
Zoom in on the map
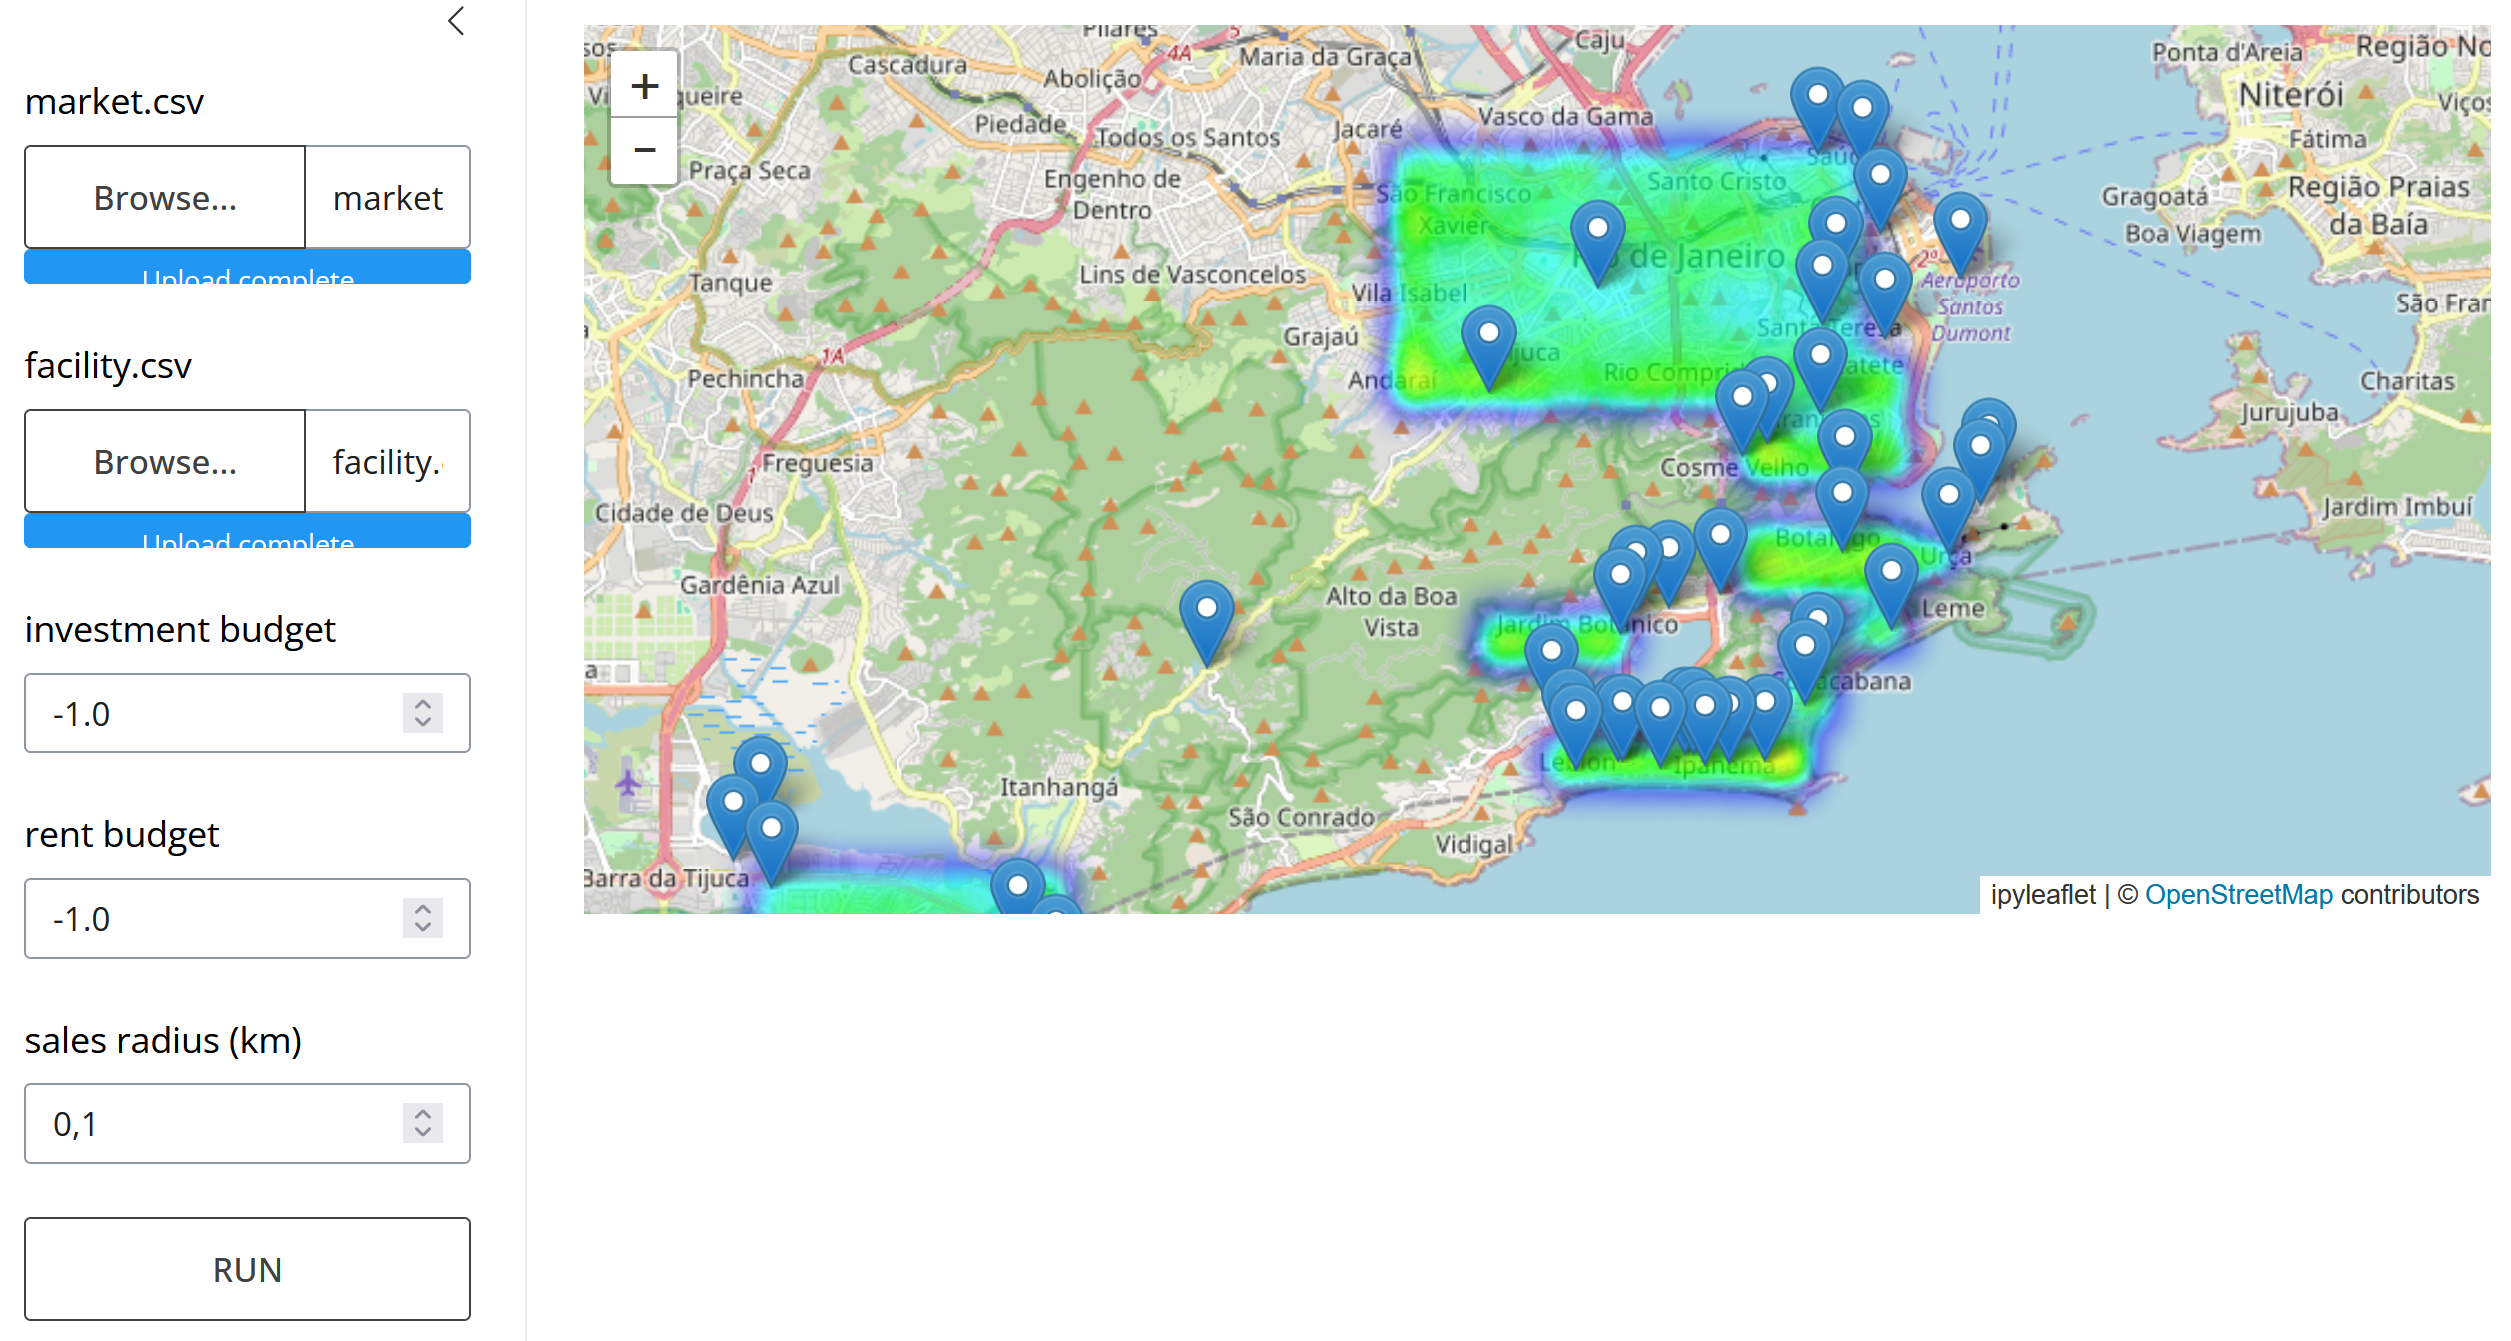pos(644,86)
